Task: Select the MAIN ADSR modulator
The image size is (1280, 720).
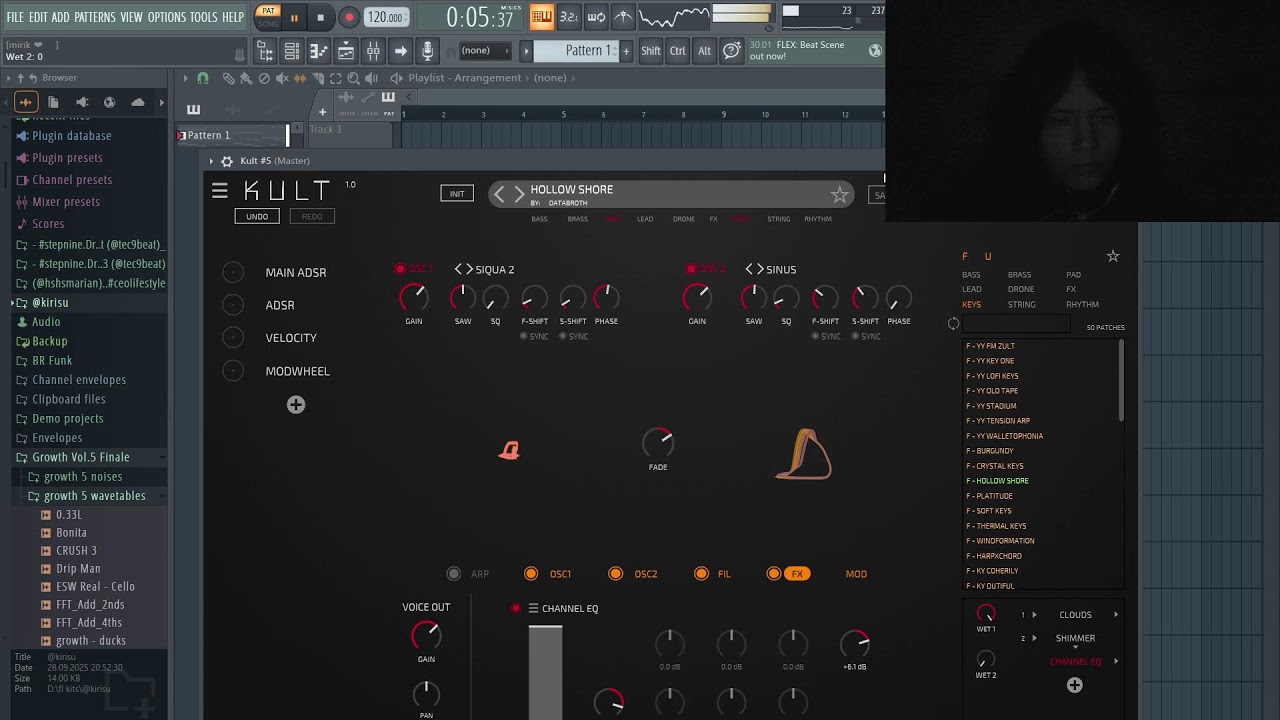Action: point(296,272)
